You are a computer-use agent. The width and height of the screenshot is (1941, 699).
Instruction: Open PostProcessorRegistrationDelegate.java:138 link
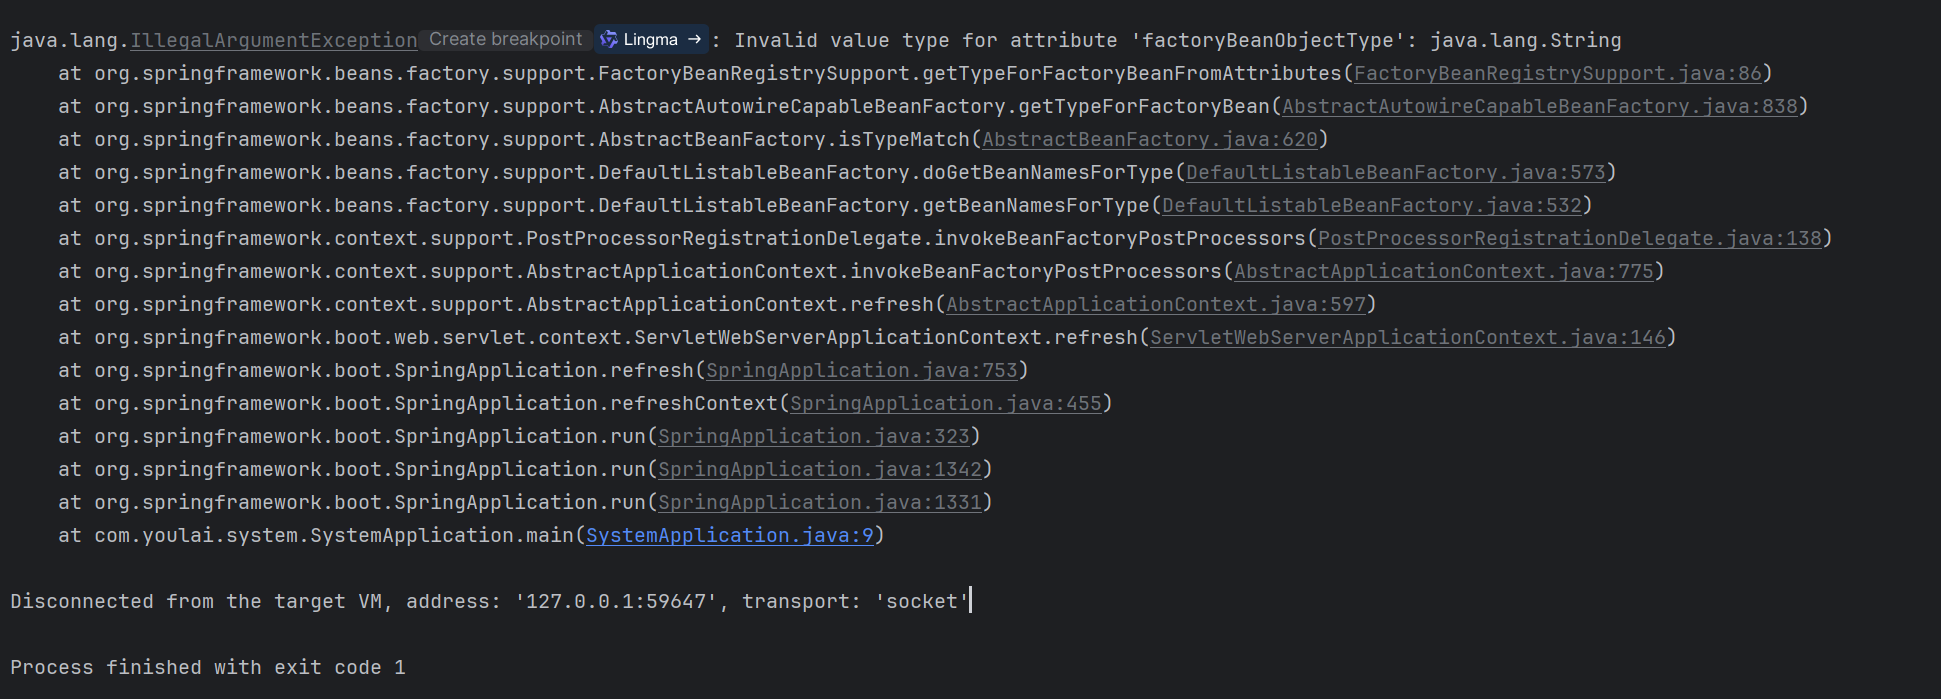point(1569,239)
